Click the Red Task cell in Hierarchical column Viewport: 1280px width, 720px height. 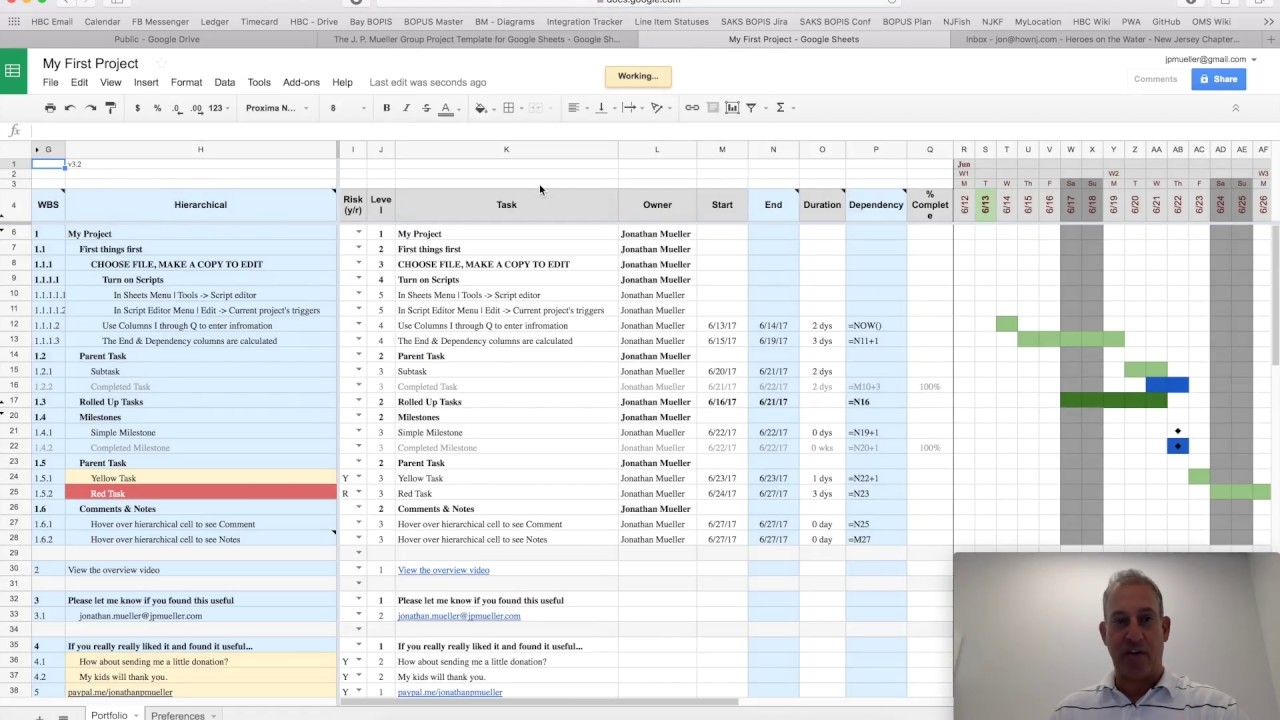click(200, 494)
